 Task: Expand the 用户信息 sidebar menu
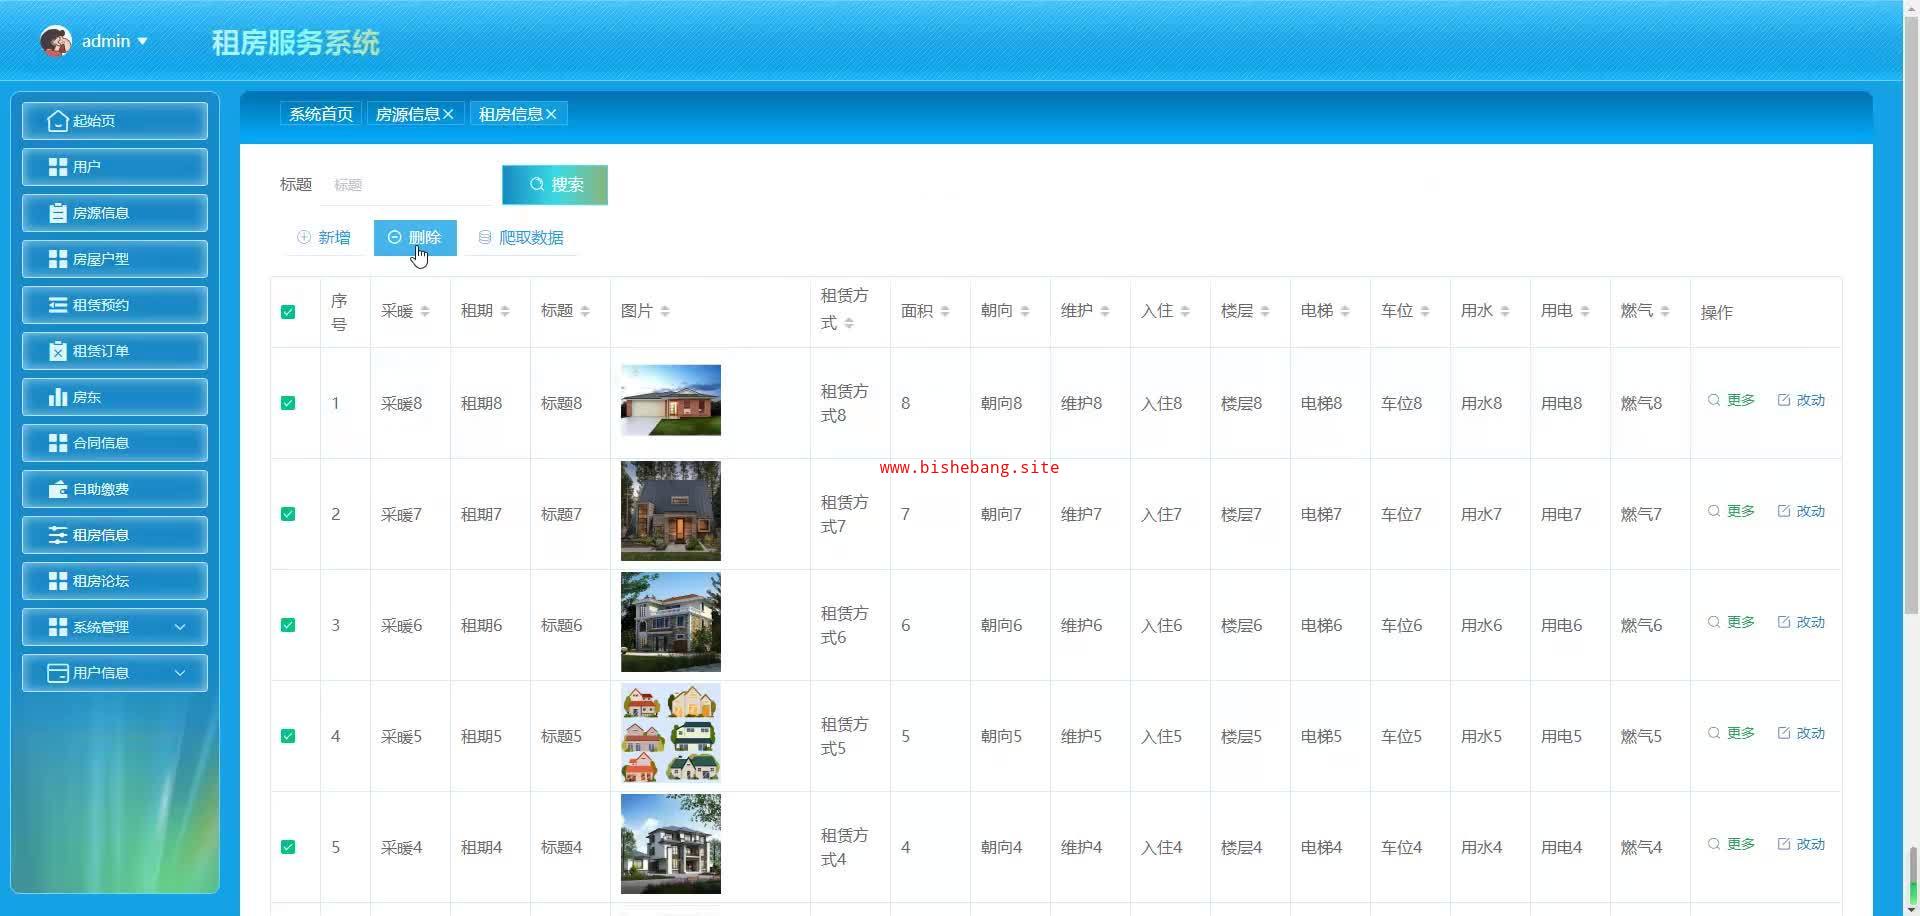point(115,673)
